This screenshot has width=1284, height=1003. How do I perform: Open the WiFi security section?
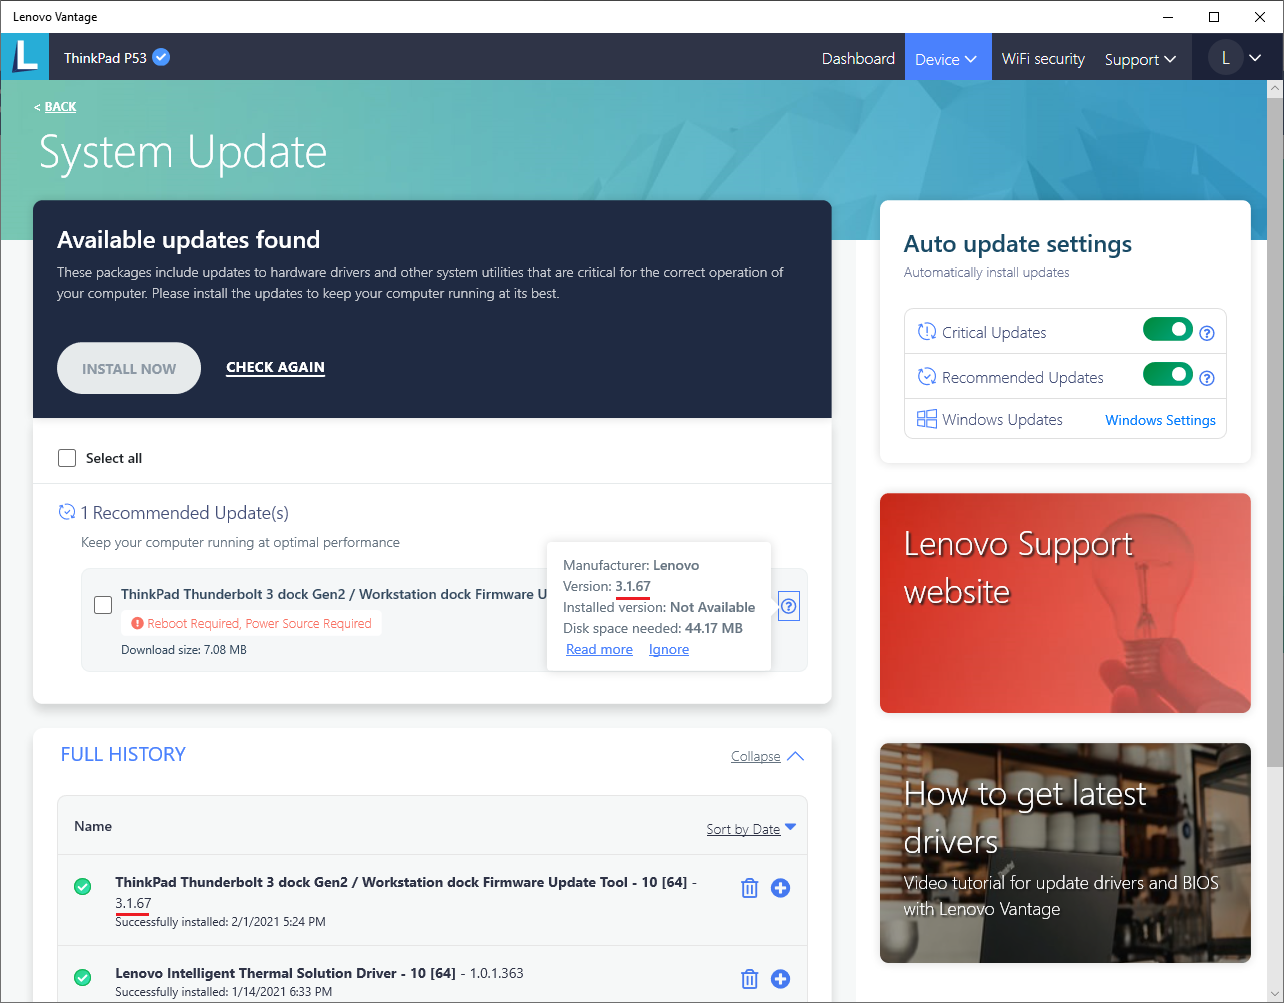tap(1043, 59)
